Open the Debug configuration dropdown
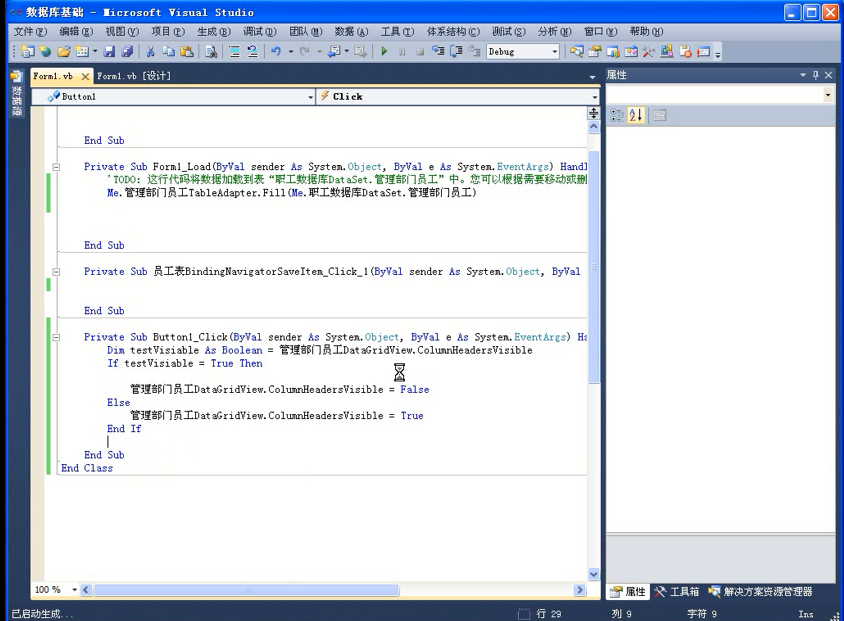The height and width of the screenshot is (621, 844). pyautogui.click(x=554, y=52)
